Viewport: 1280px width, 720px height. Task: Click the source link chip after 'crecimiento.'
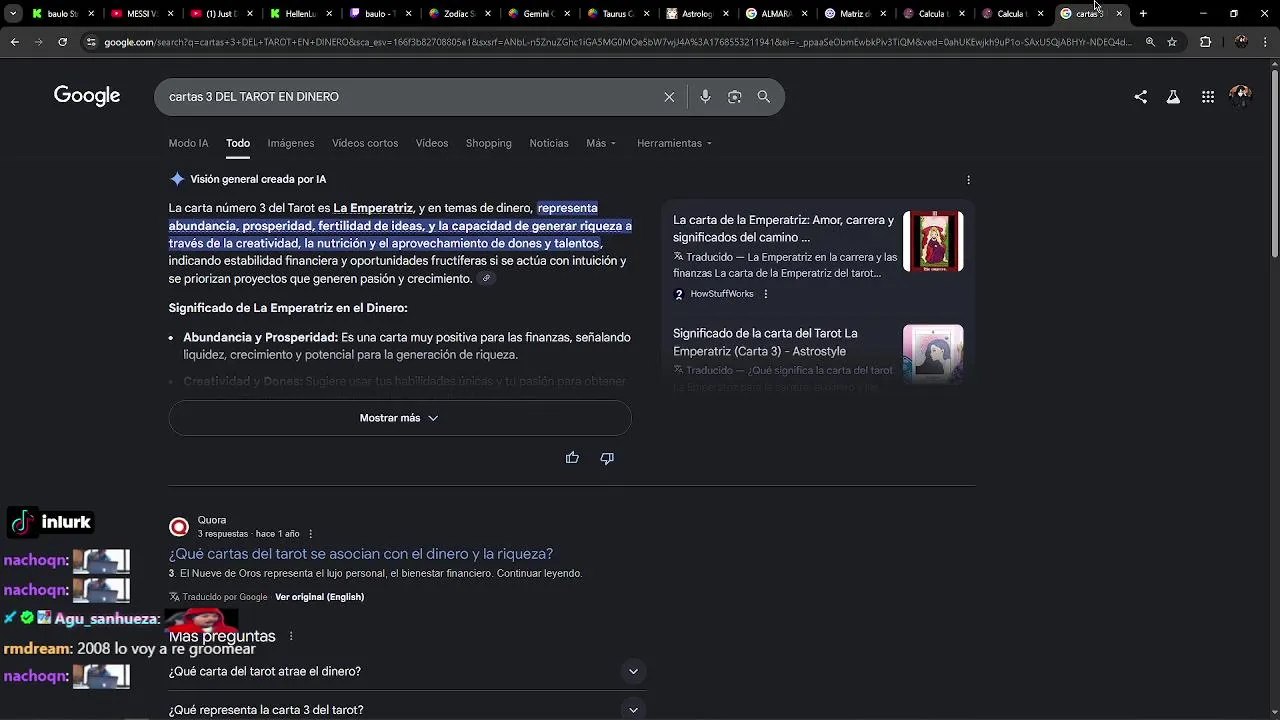tap(486, 279)
